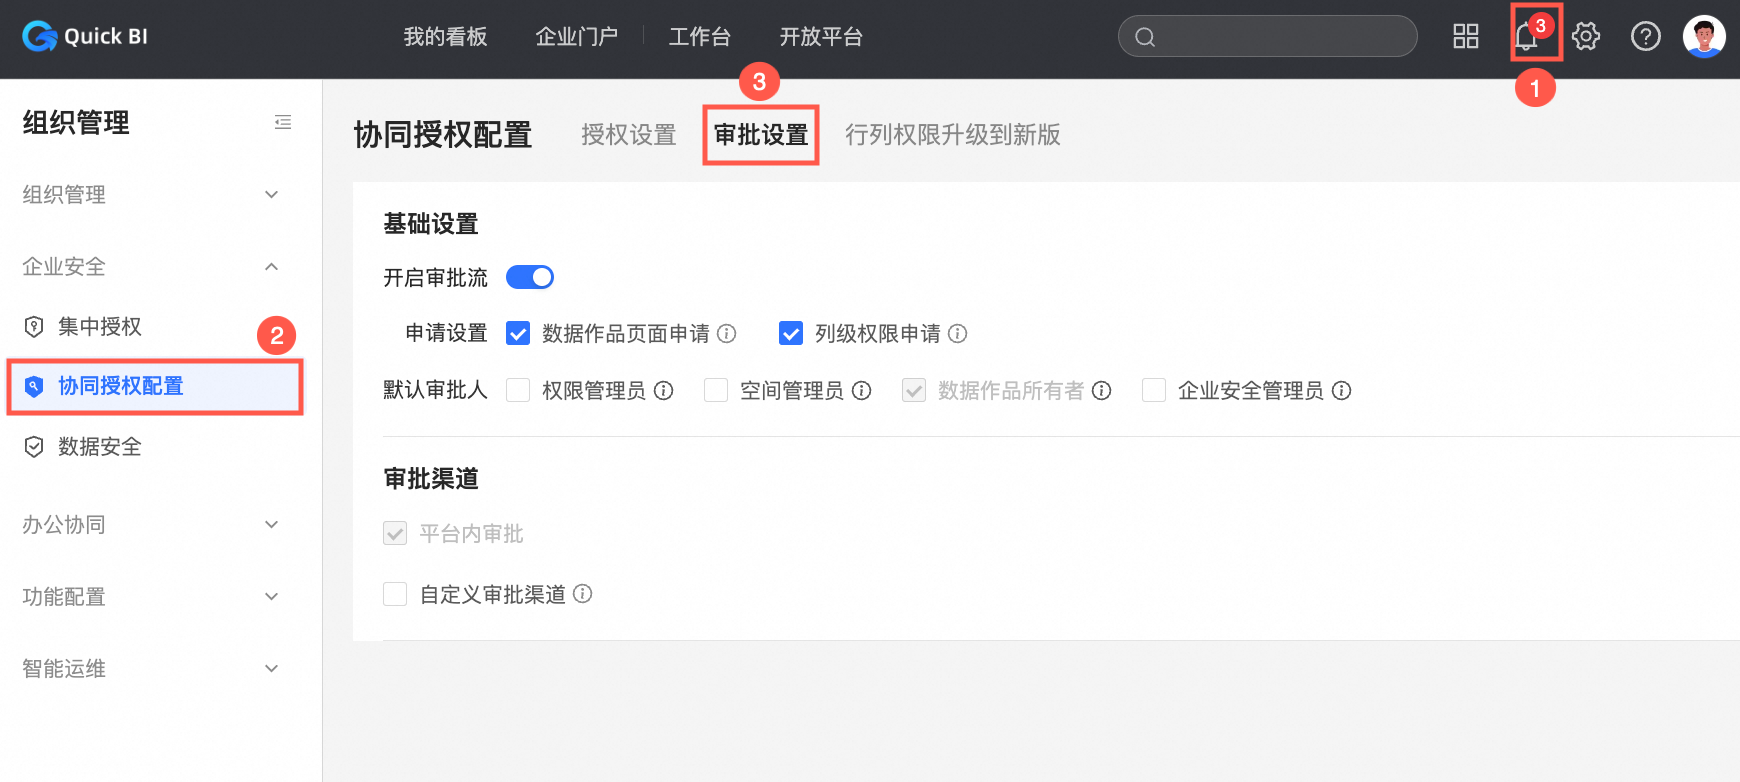Click the 默认审批人 label
The height and width of the screenshot is (782, 1740).
(435, 390)
